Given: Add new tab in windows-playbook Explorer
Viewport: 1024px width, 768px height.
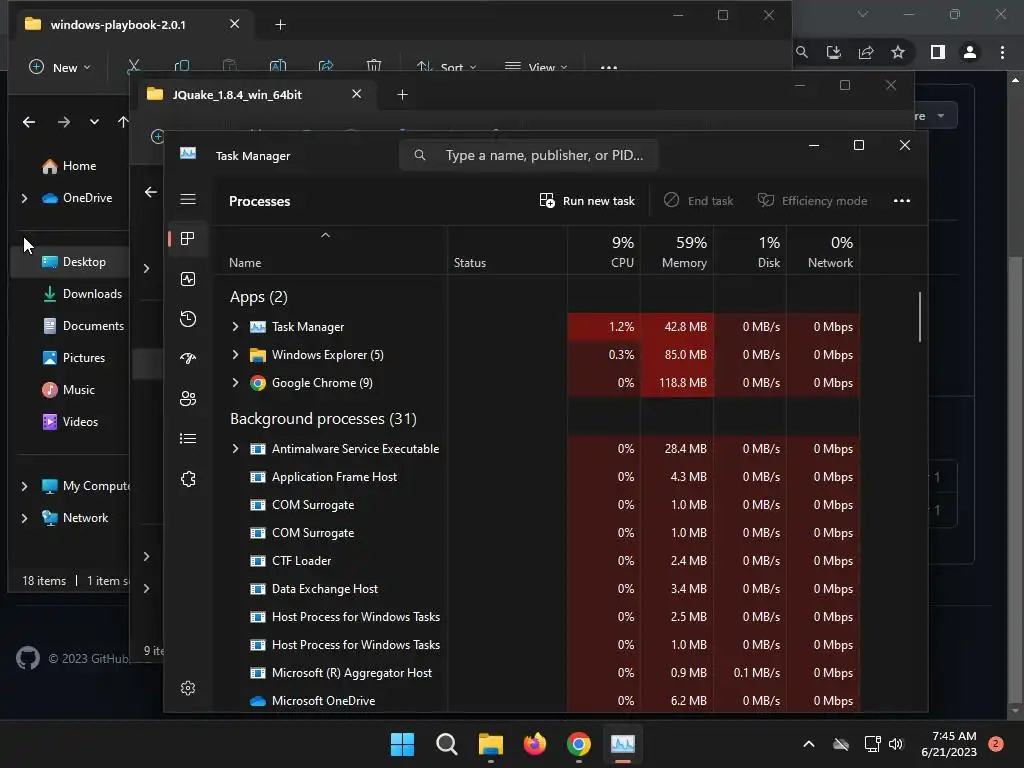Looking at the screenshot, I should point(280,25).
